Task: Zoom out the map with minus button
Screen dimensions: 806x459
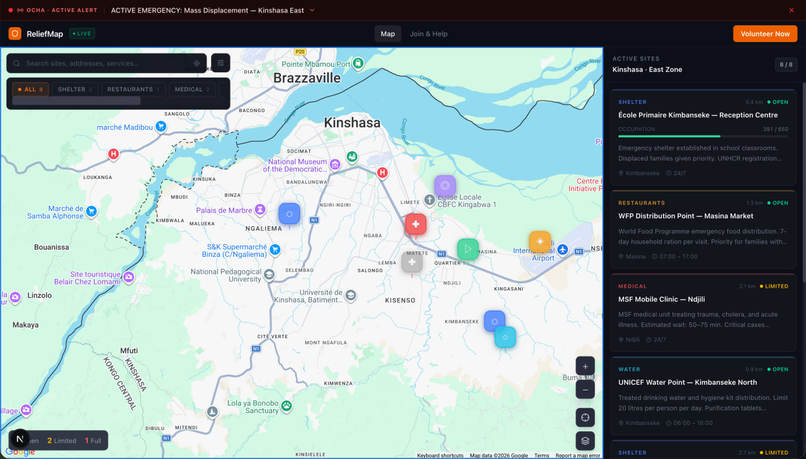Action: (585, 390)
